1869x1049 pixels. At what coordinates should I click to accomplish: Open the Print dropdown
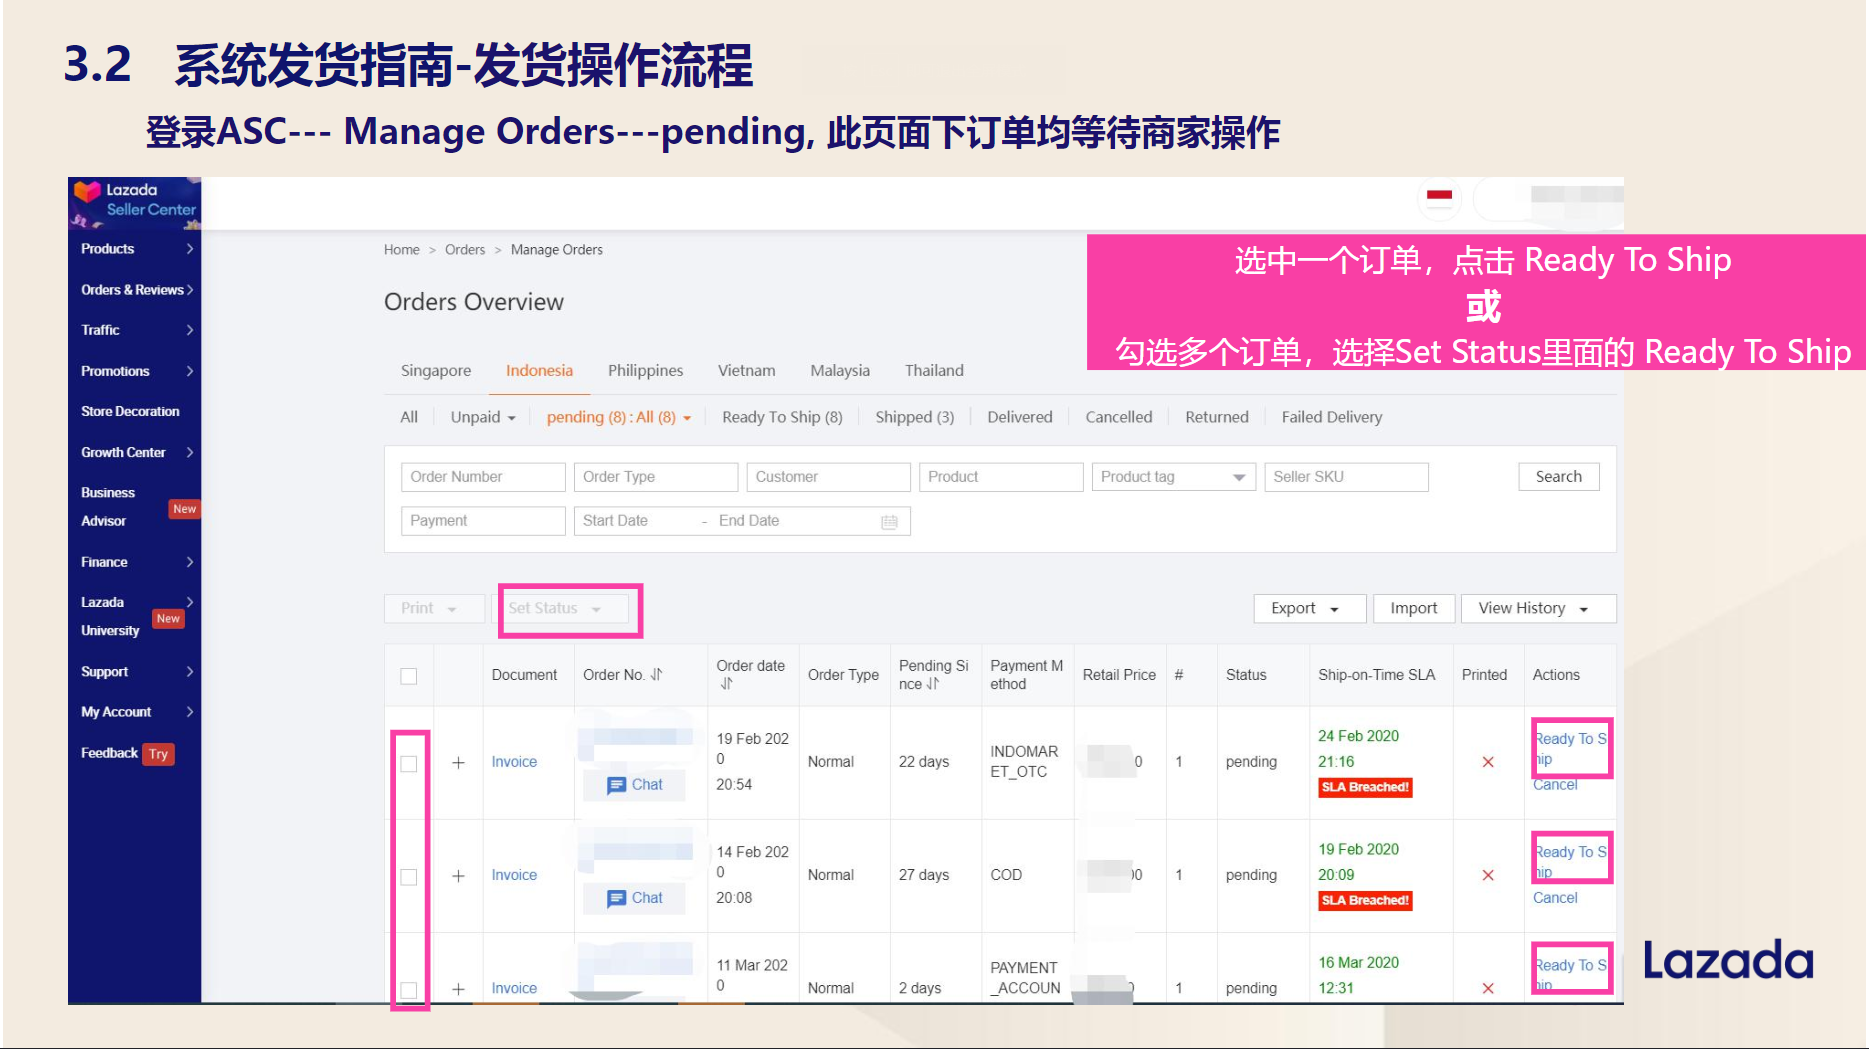pyautogui.click(x=434, y=608)
